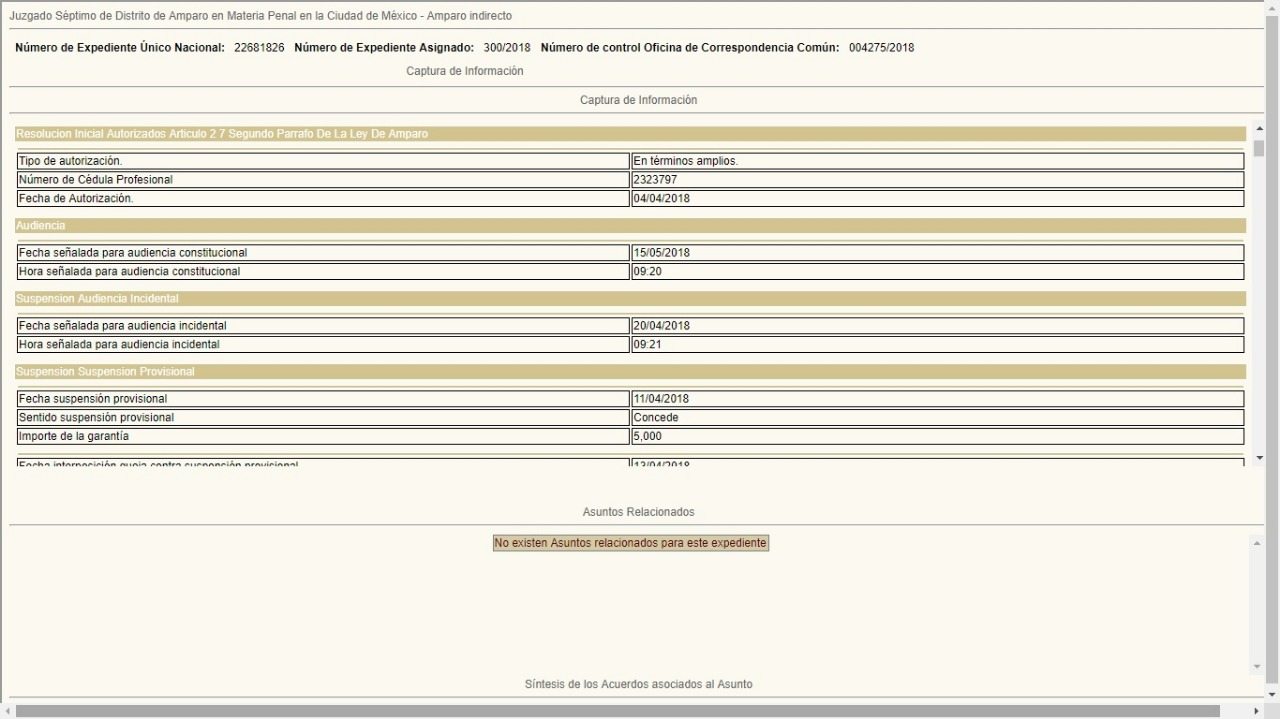Select audiencia constitucional date 15/05/2018
1280x719 pixels.
[x=937, y=253]
